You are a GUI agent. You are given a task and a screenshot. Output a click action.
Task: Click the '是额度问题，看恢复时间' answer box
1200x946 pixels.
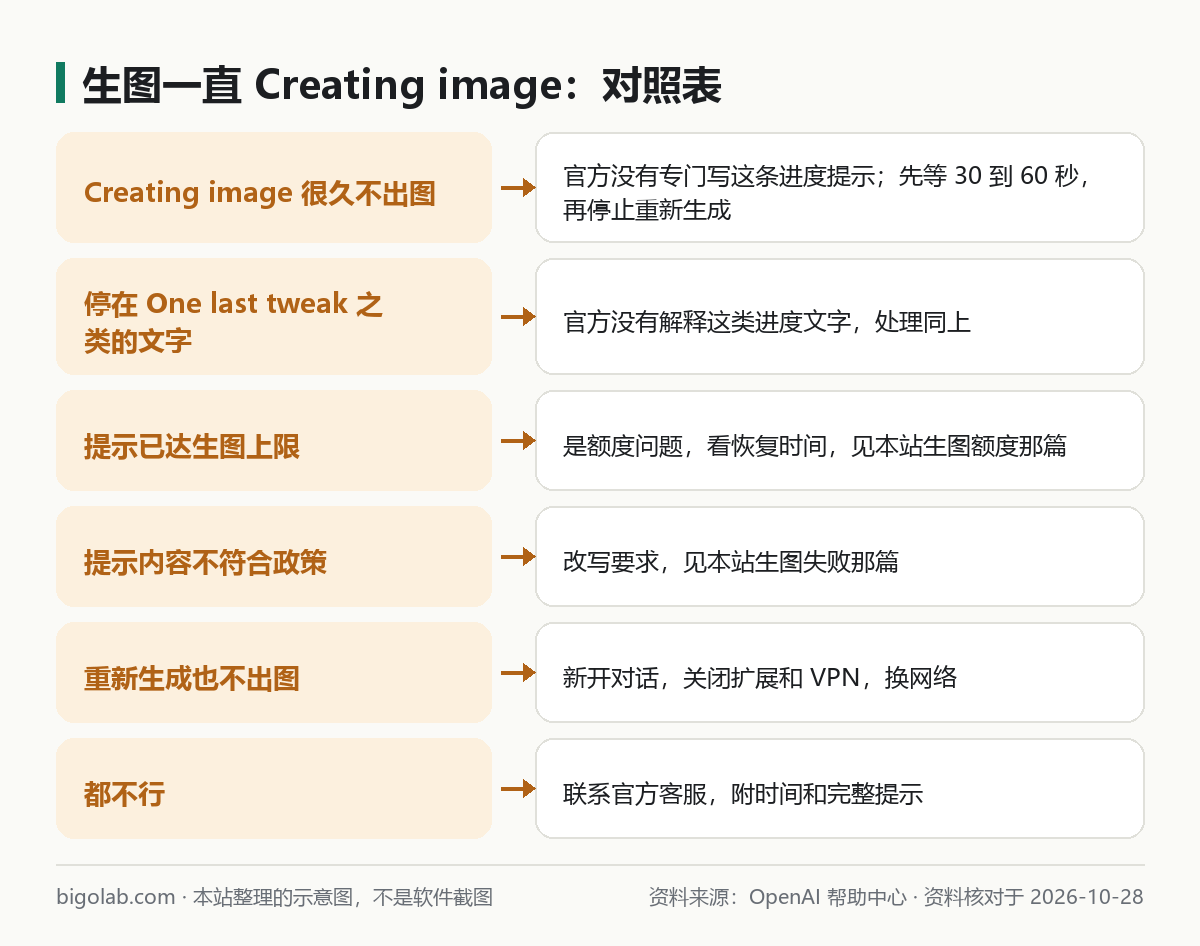pos(840,441)
